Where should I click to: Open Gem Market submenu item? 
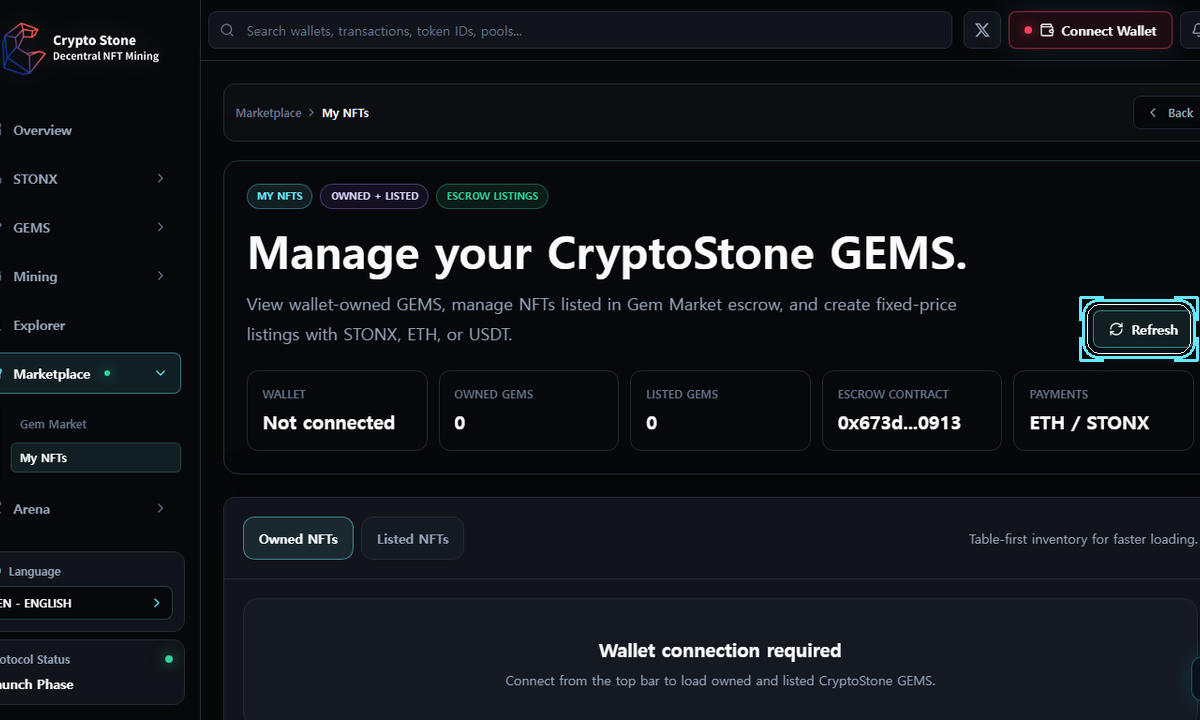click(x=96, y=424)
